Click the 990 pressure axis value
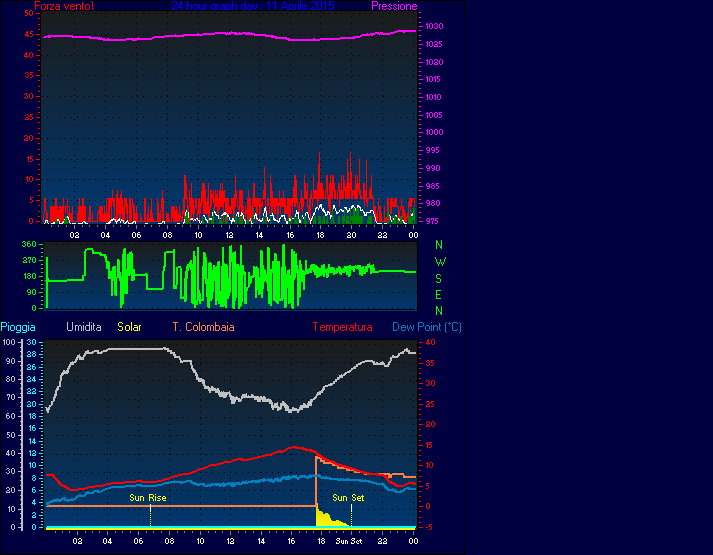The height and width of the screenshot is (555, 713). pyautogui.click(x=432, y=168)
